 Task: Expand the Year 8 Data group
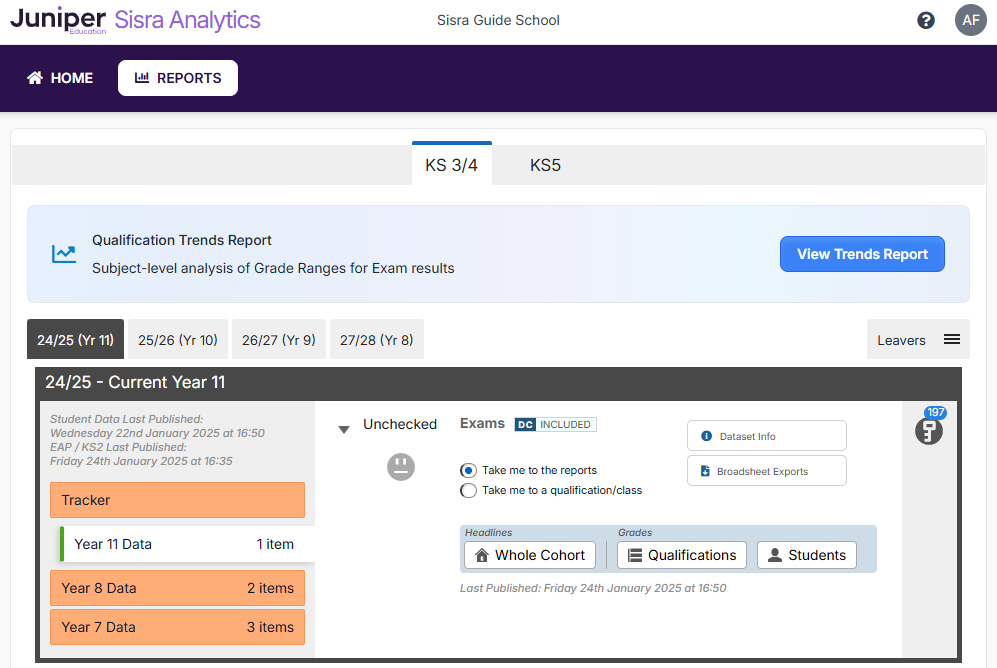click(177, 588)
